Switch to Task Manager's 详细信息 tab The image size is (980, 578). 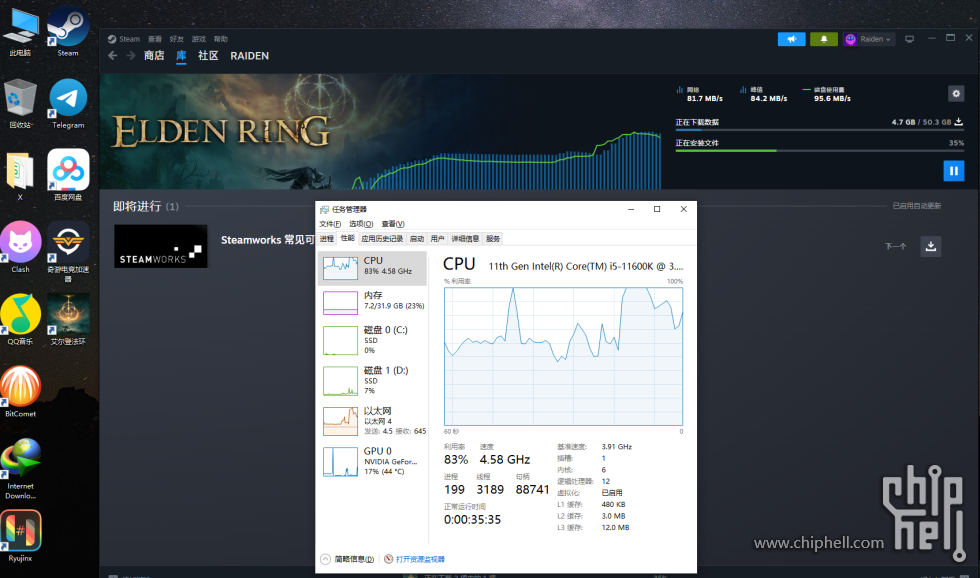point(465,239)
